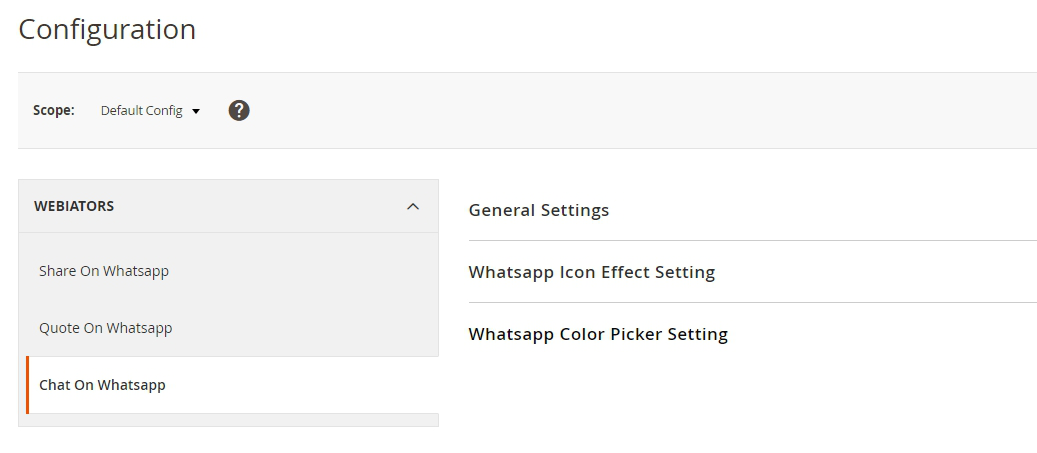Toggle the WEBIATORS sidebar group header
Viewport: 1037px width, 453px height.
tap(228, 206)
